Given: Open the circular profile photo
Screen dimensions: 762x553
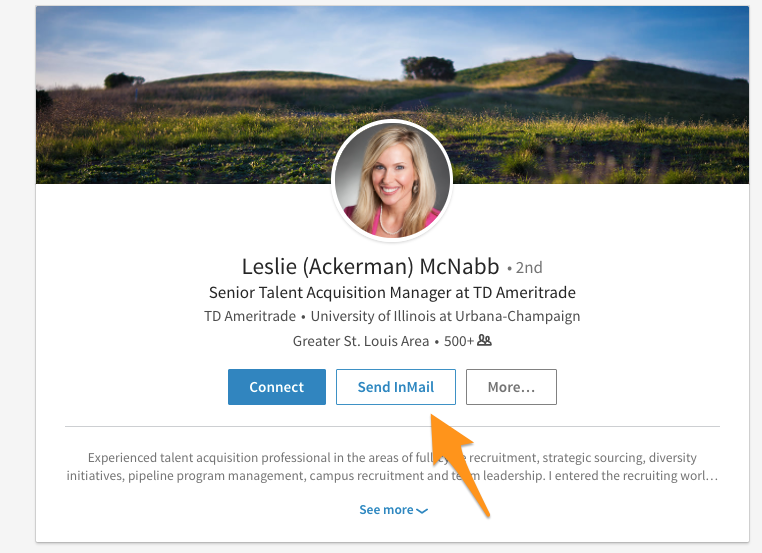Looking at the screenshot, I should point(392,180).
